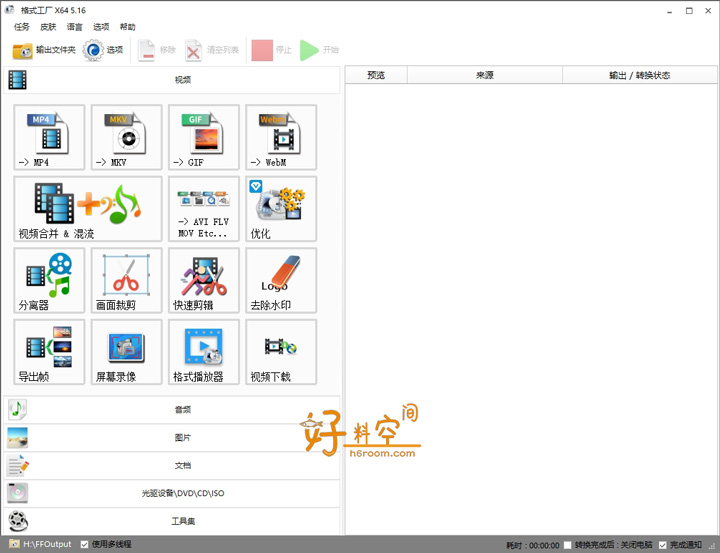Expand the 工具集 toolset category
This screenshot has height=553, width=720.
[x=172, y=521]
